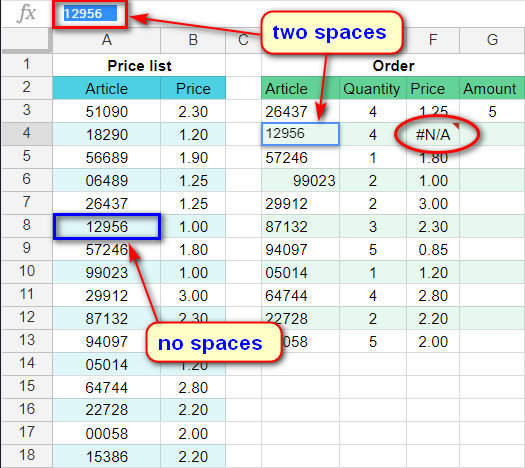Click price 2.00 next to 00058 in column B
This screenshot has width=525, height=468.
(193, 434)
